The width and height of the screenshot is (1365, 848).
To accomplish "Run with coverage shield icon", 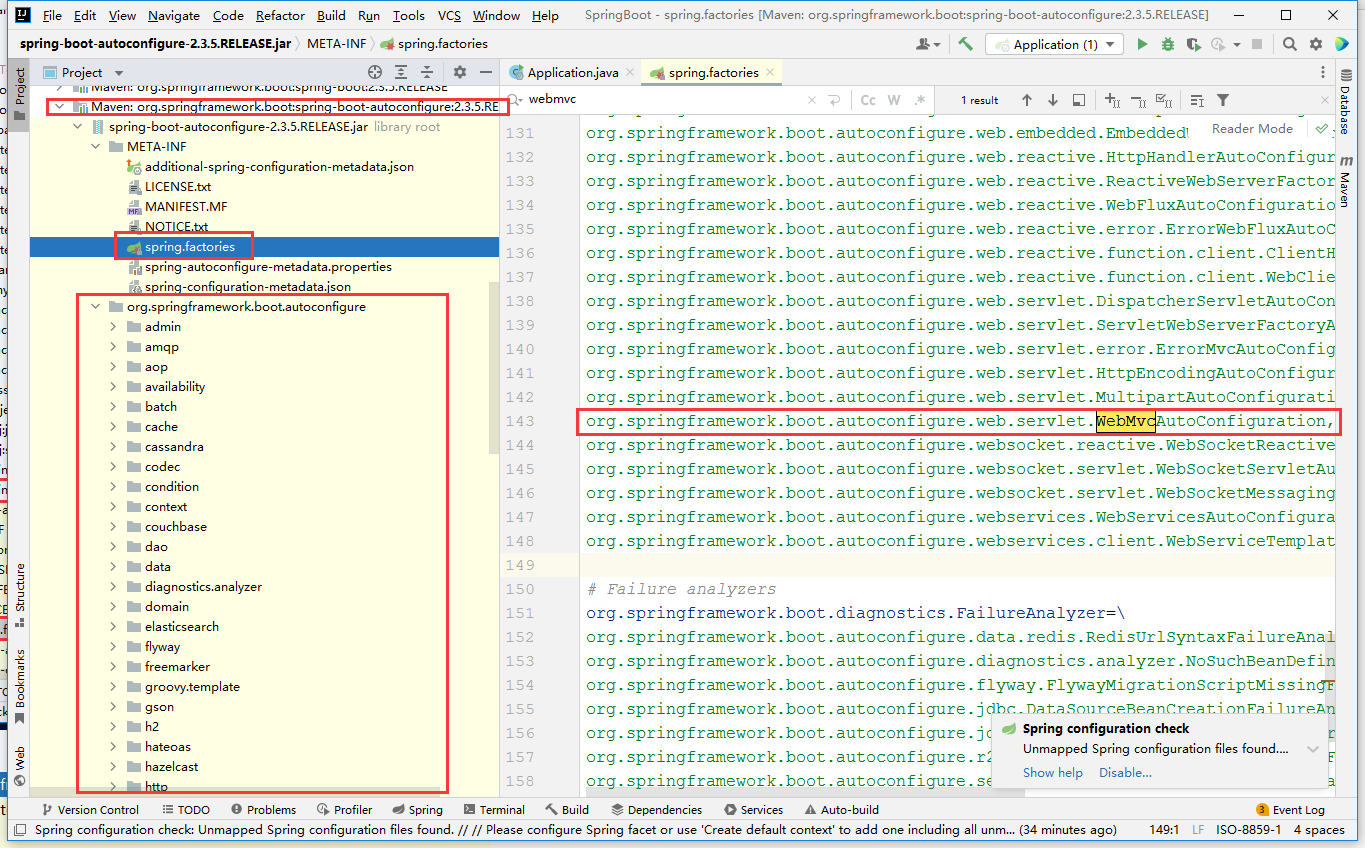I will click(1192, 44).
